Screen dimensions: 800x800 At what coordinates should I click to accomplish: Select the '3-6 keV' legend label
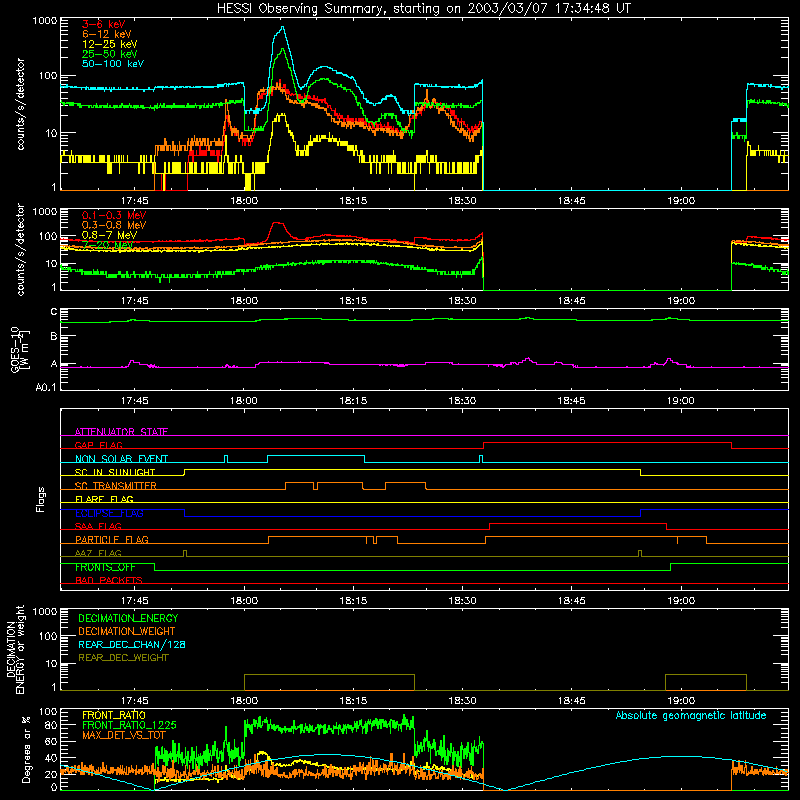[x=103, y=24]
